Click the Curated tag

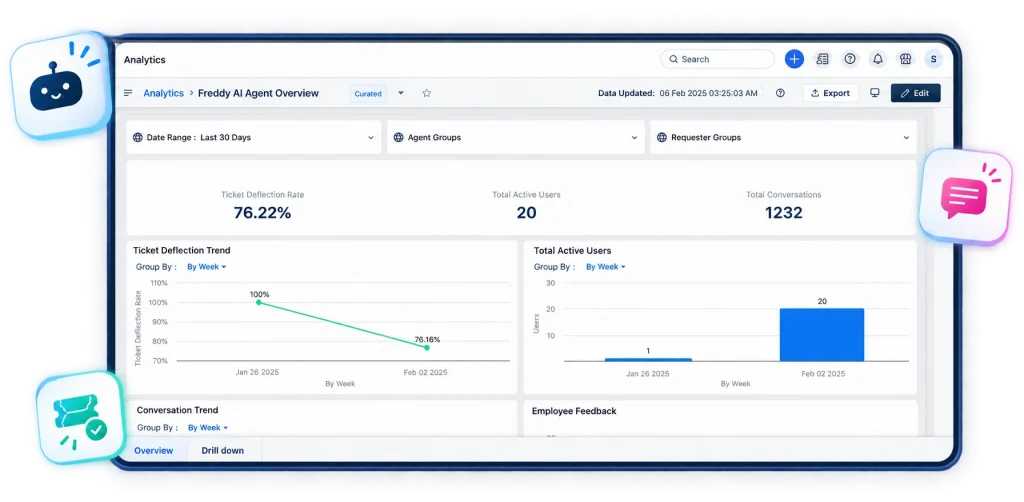click(368, 93)
